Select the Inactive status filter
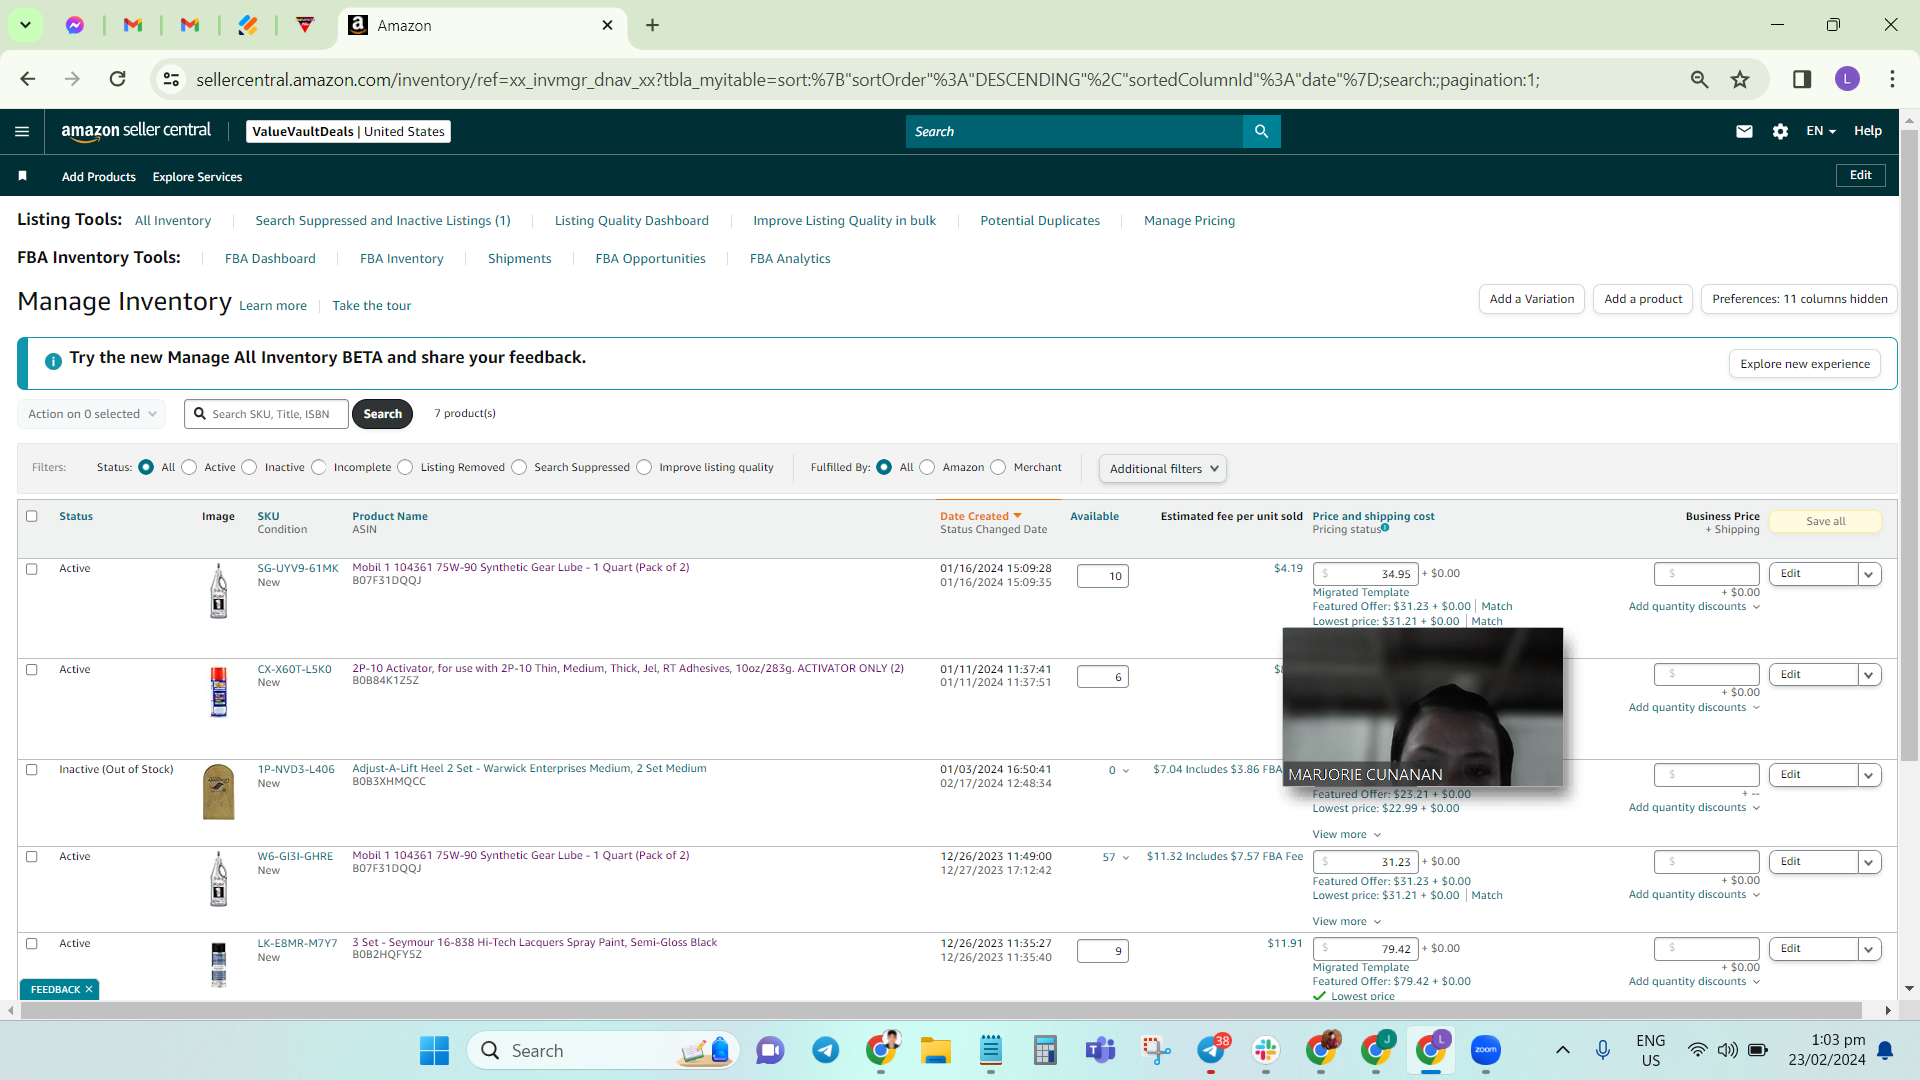The image size is (1920, 1080). [249, 467]
